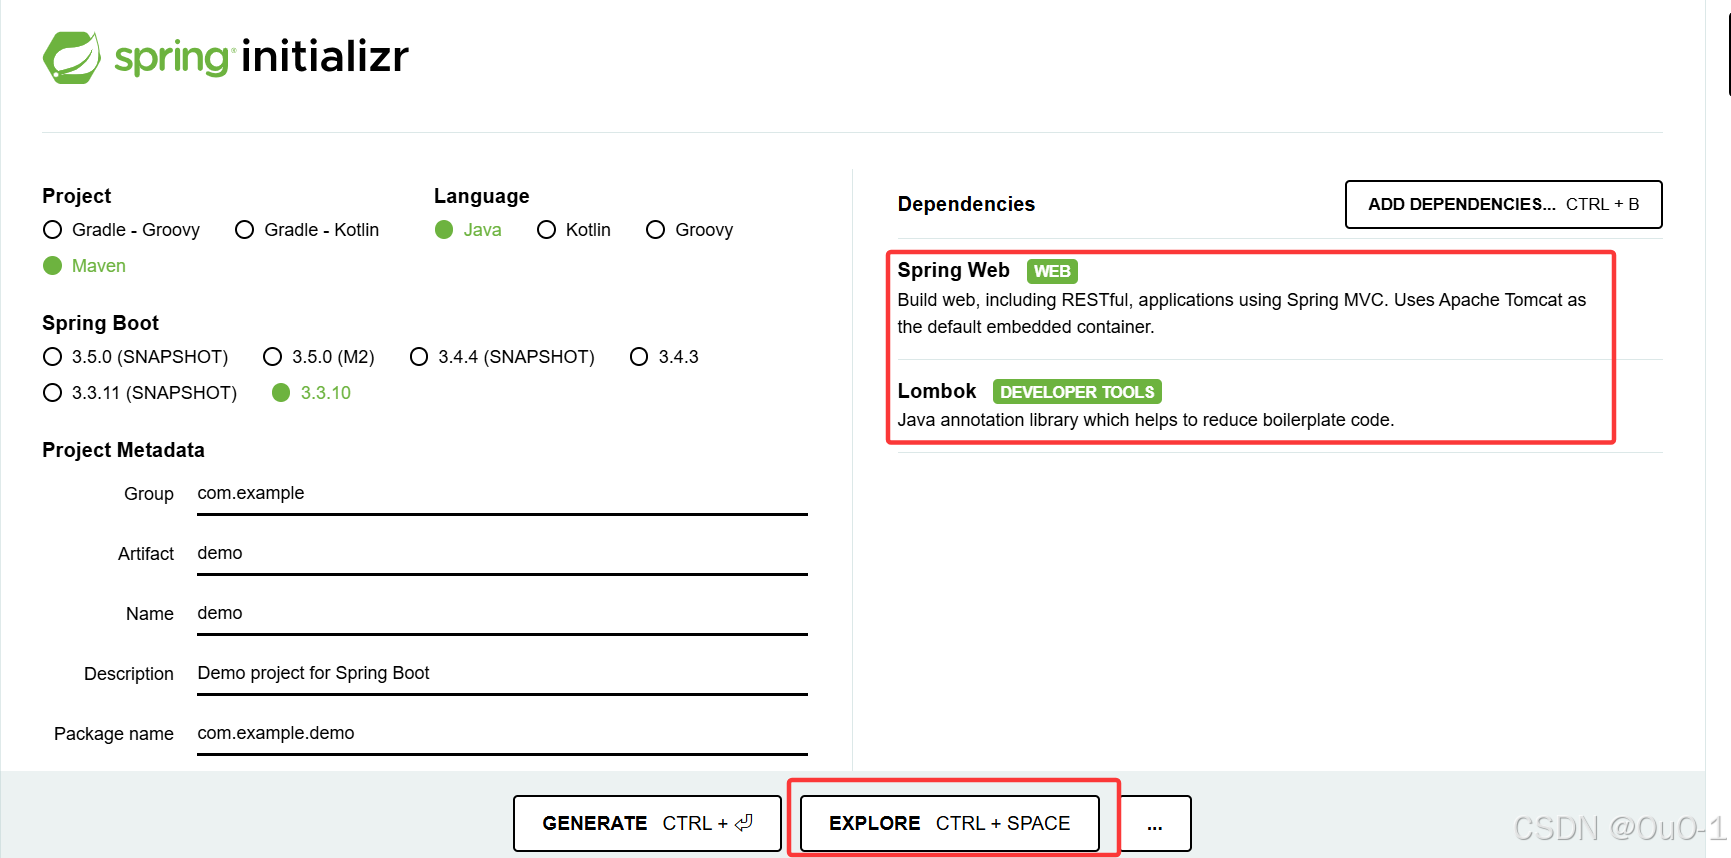The image size is (1731, 858).
Task: Focus the Description input field
Action: point(502,674)
